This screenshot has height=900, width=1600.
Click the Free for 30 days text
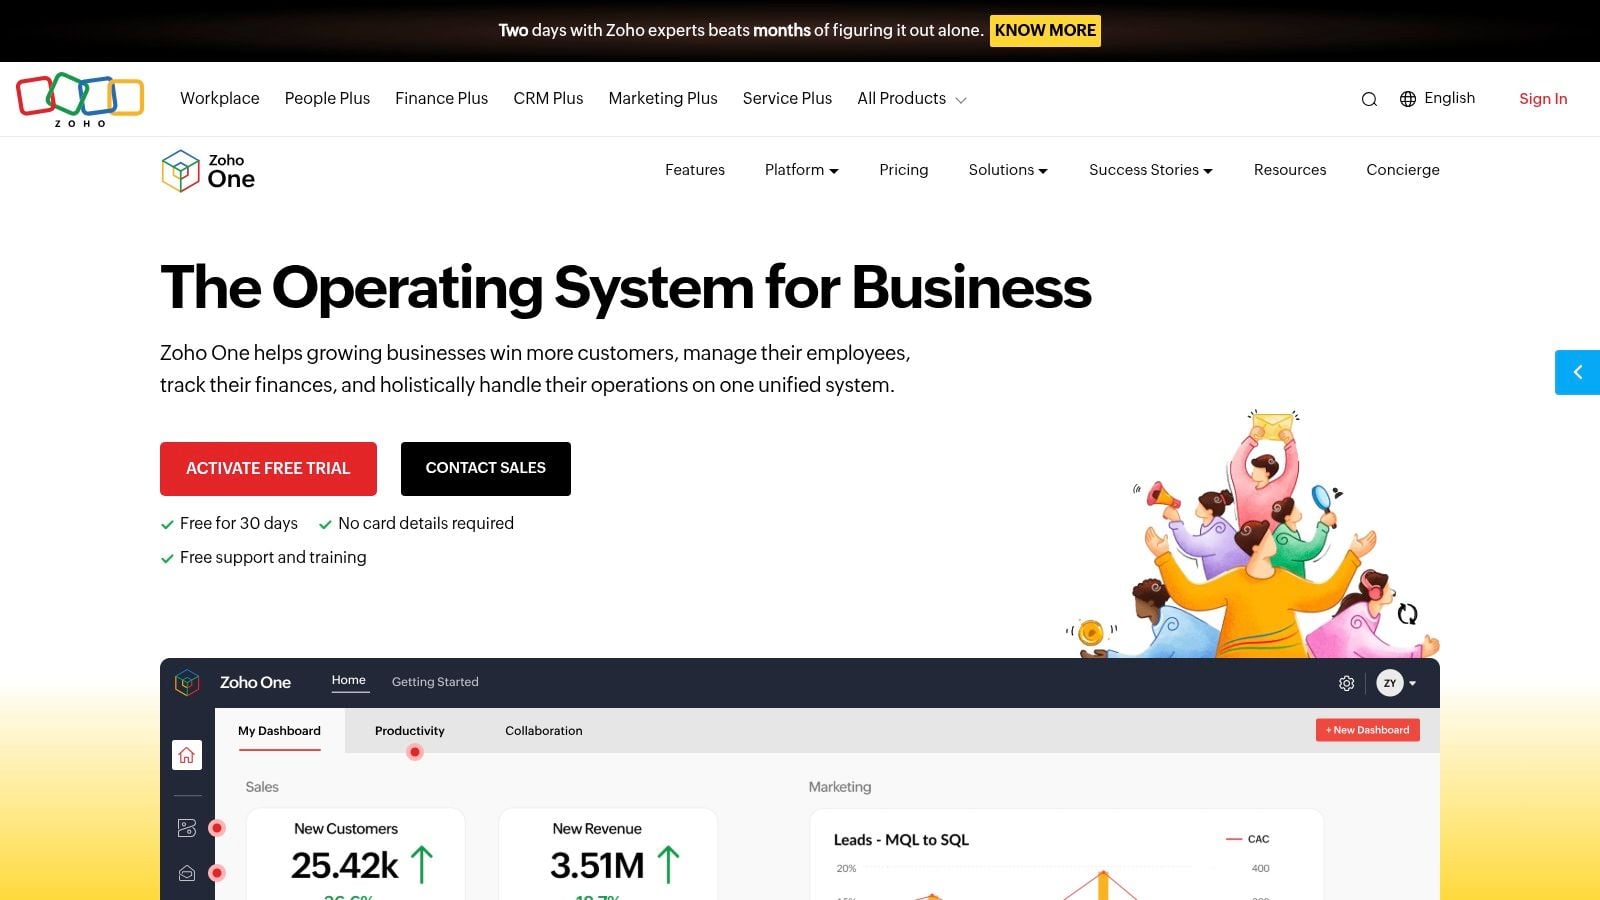pos(239,523)
